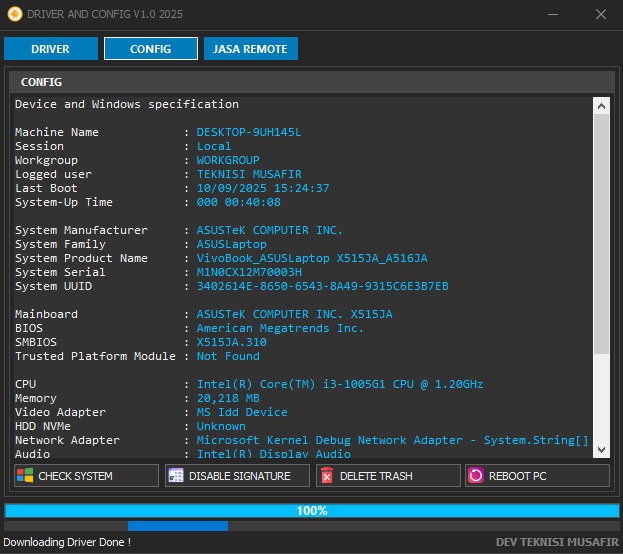Click scrollbar up arrow in config panel
Screen dimensions: 623x554
(x=601, y=106)
